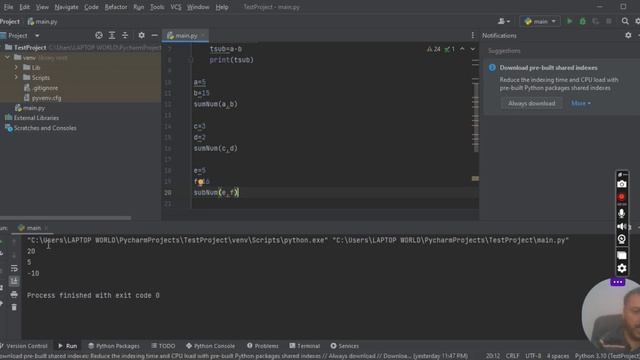
Task: Open recorder overlay settings gear
Action: pos(622,268)
